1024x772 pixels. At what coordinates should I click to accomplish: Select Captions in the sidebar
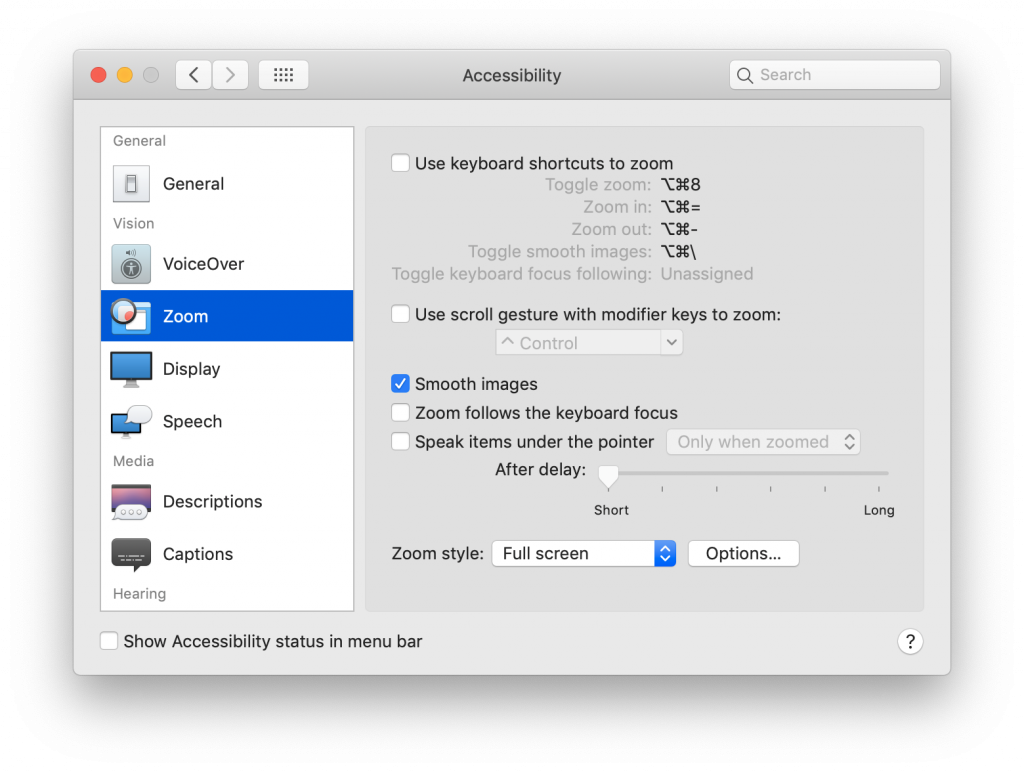coord(227,555)
